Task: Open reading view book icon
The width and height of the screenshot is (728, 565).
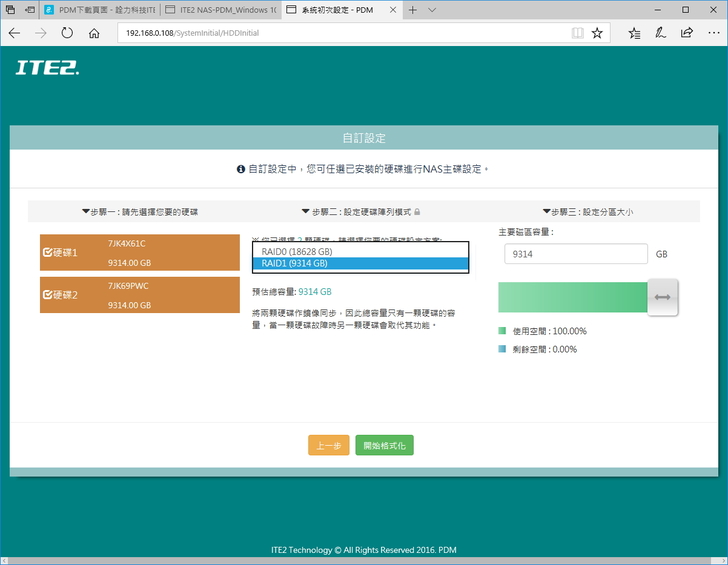Action: pos(577,33)
